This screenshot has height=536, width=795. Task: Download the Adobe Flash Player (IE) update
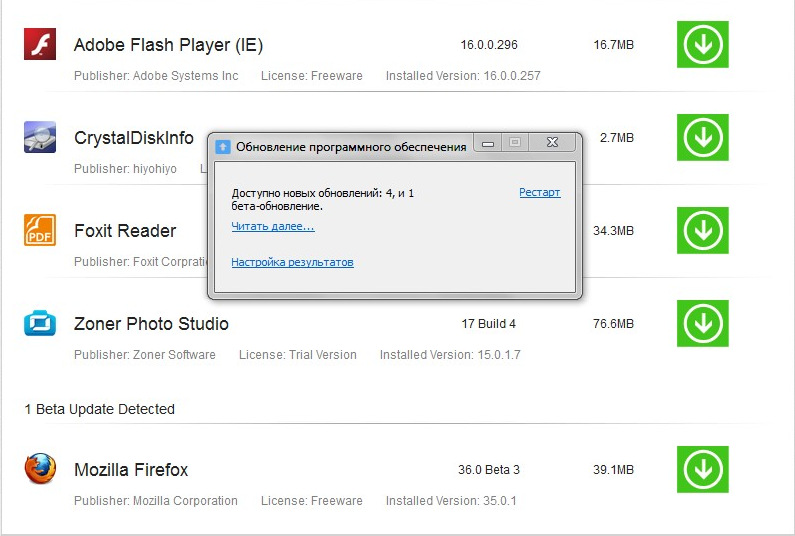tap(703, 45)
